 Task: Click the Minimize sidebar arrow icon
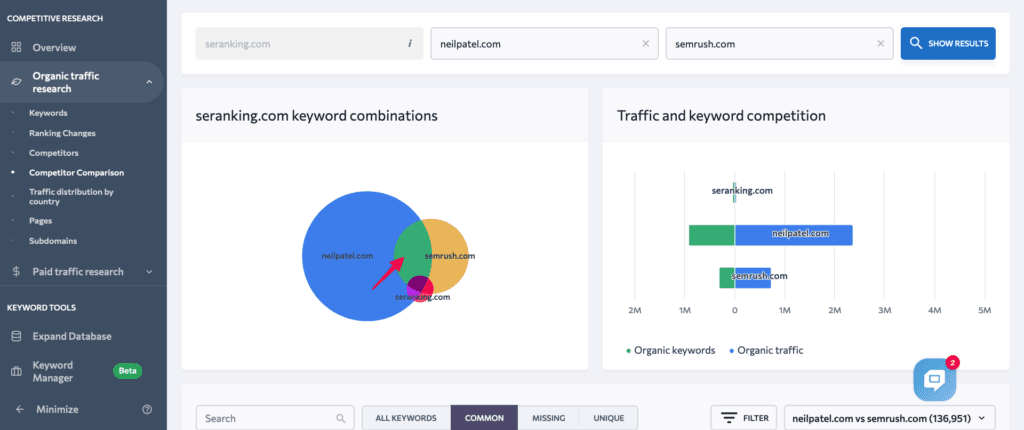click(19, 409)
